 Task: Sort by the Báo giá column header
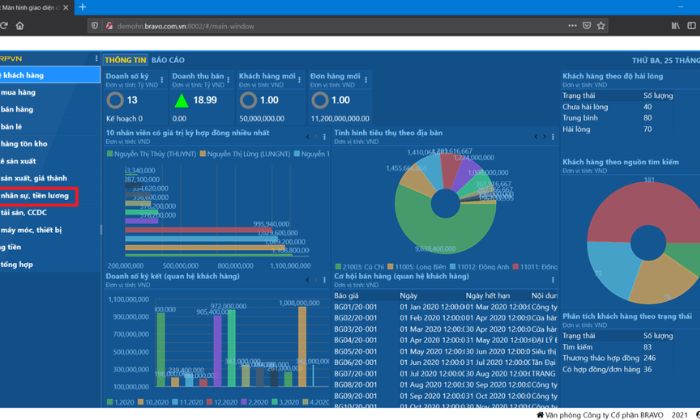click(x=346, y=295)
